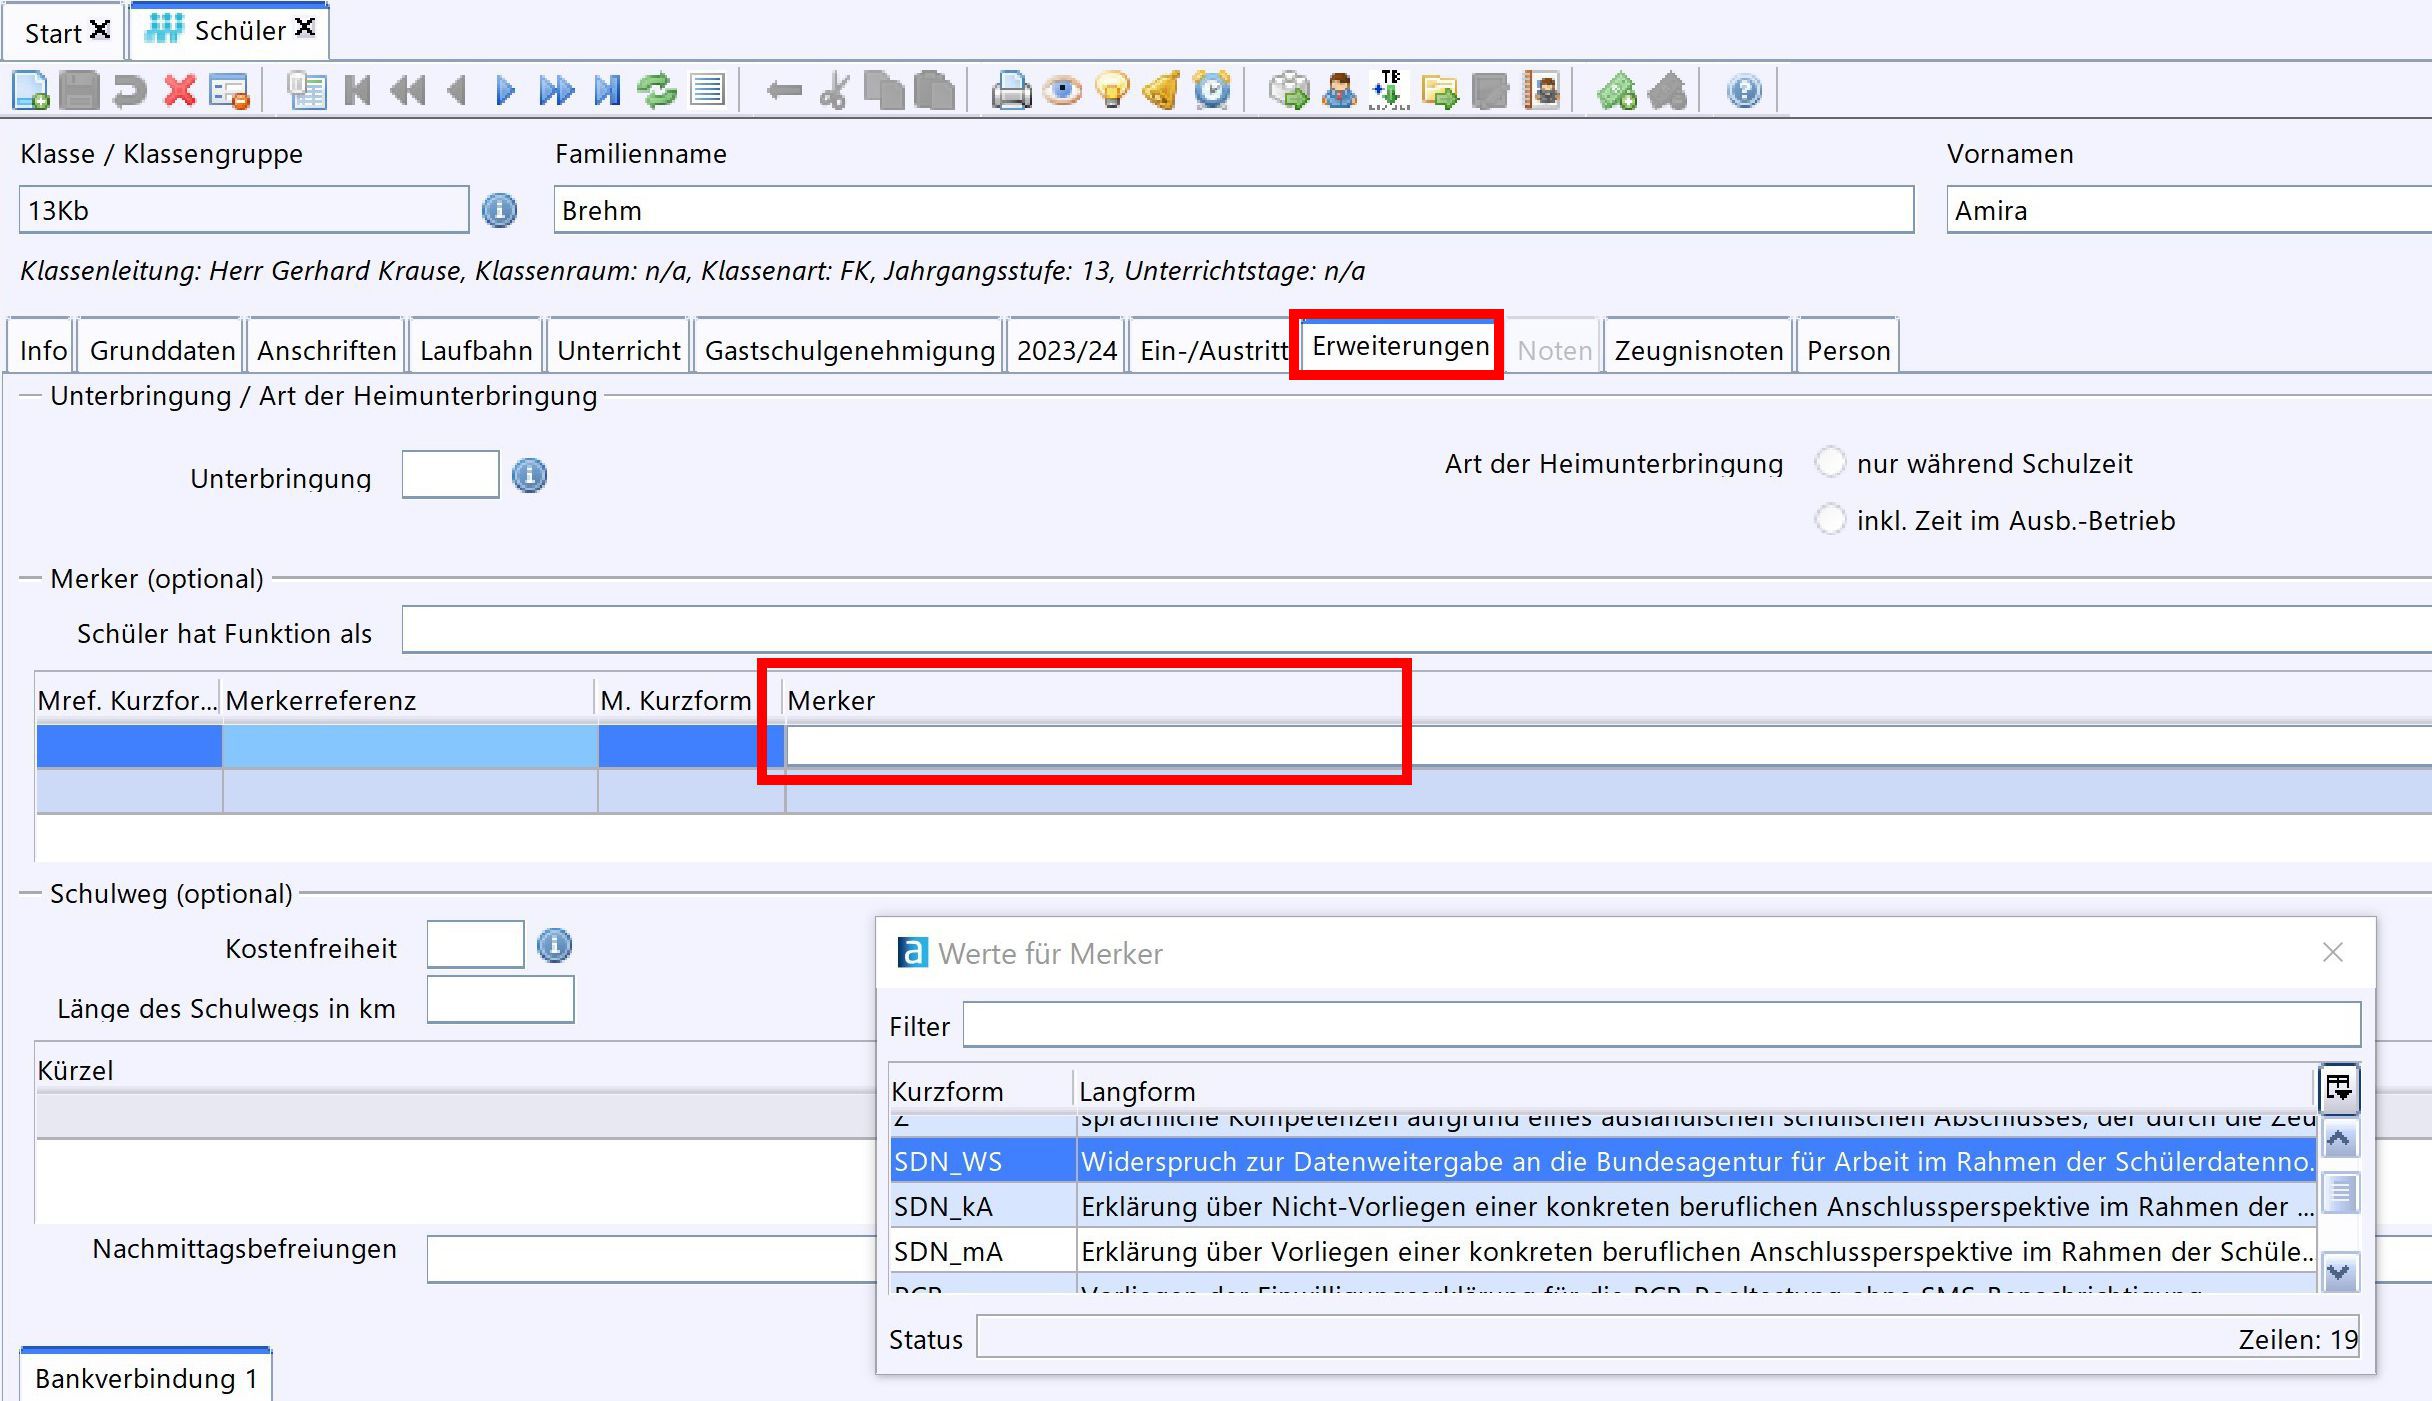Click the Langform column header

point(1695,1090)
